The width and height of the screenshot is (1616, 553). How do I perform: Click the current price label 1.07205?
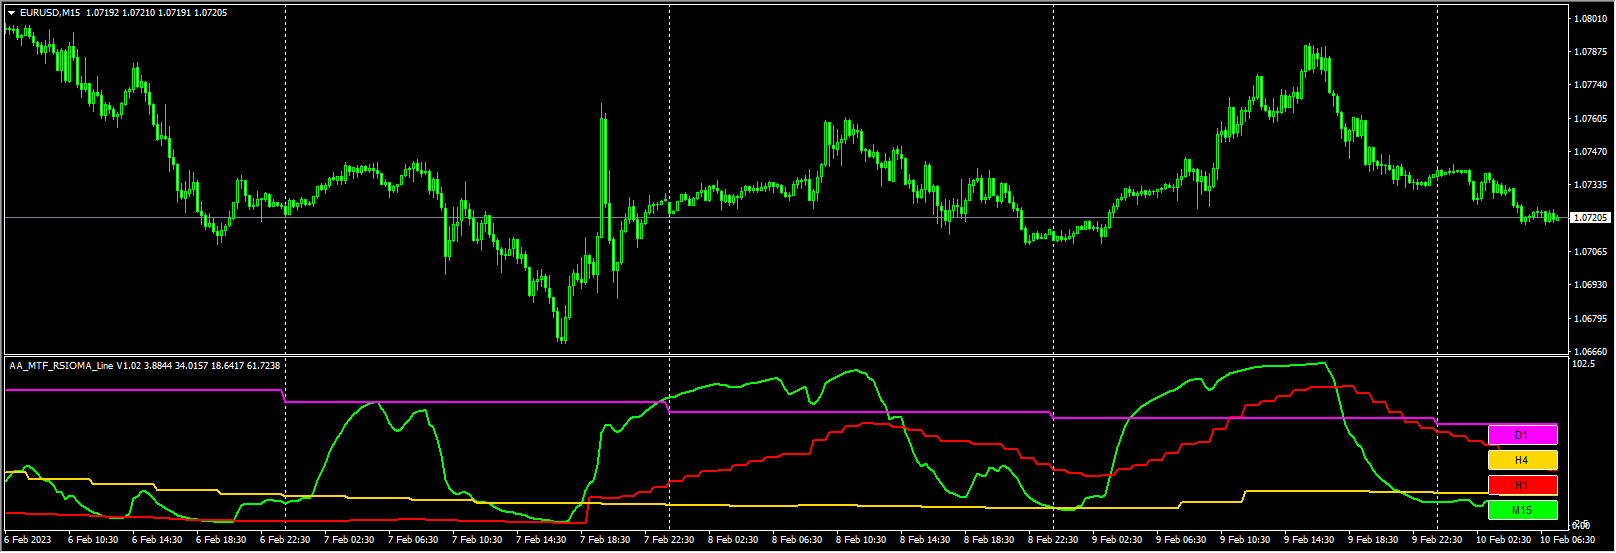tap(1590, 217)
